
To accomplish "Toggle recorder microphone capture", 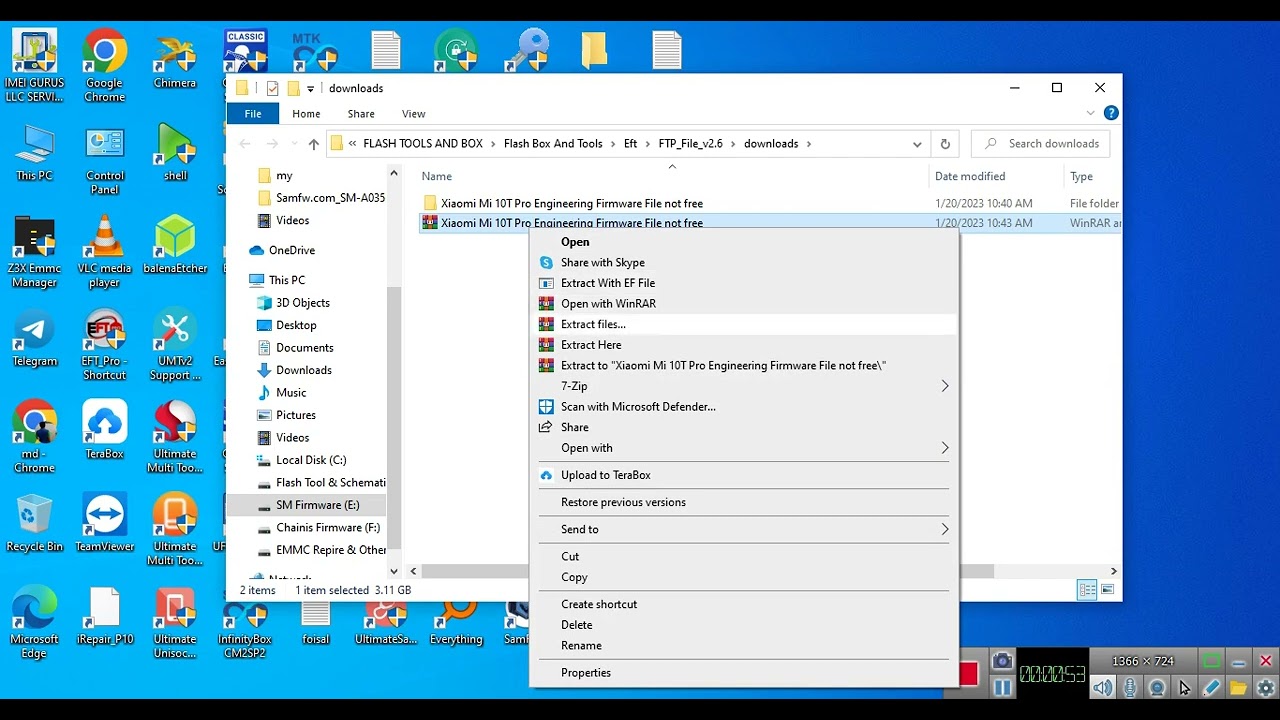I will pos(1130,688).
